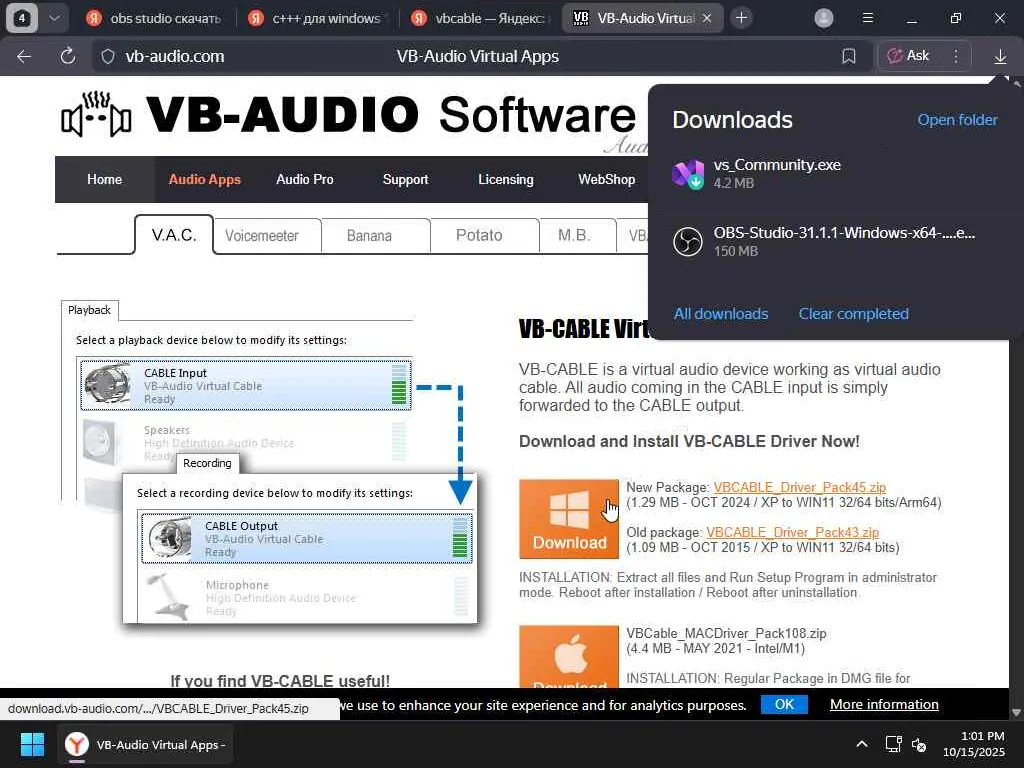
Task: Show hidden system tray icons chevron
Action: point(862,744)
